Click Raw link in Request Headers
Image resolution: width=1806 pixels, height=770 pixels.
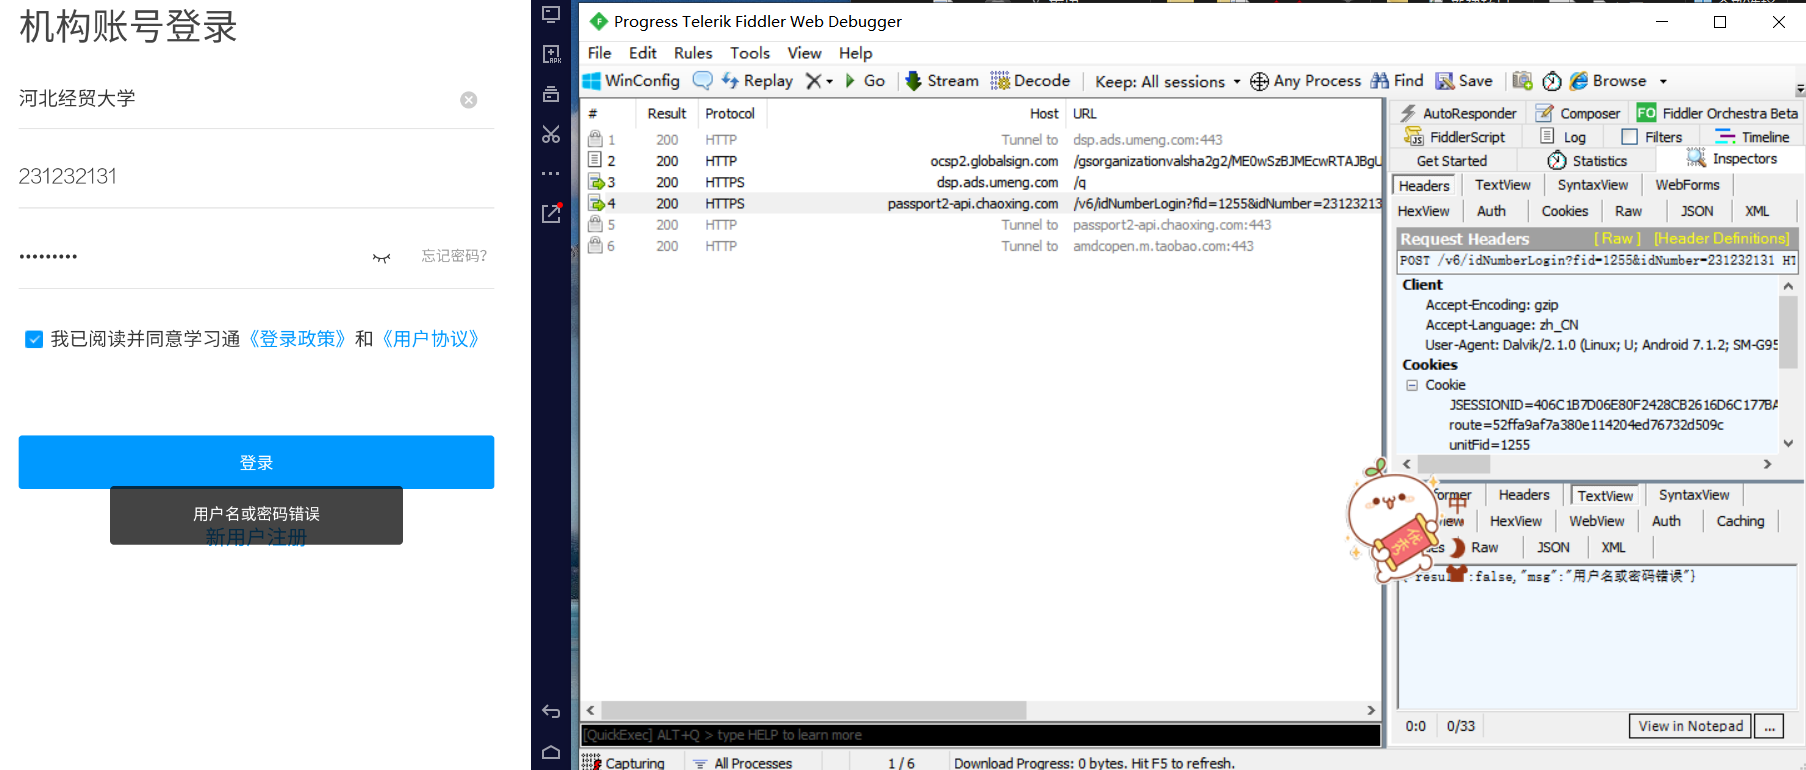(1617, 238)
